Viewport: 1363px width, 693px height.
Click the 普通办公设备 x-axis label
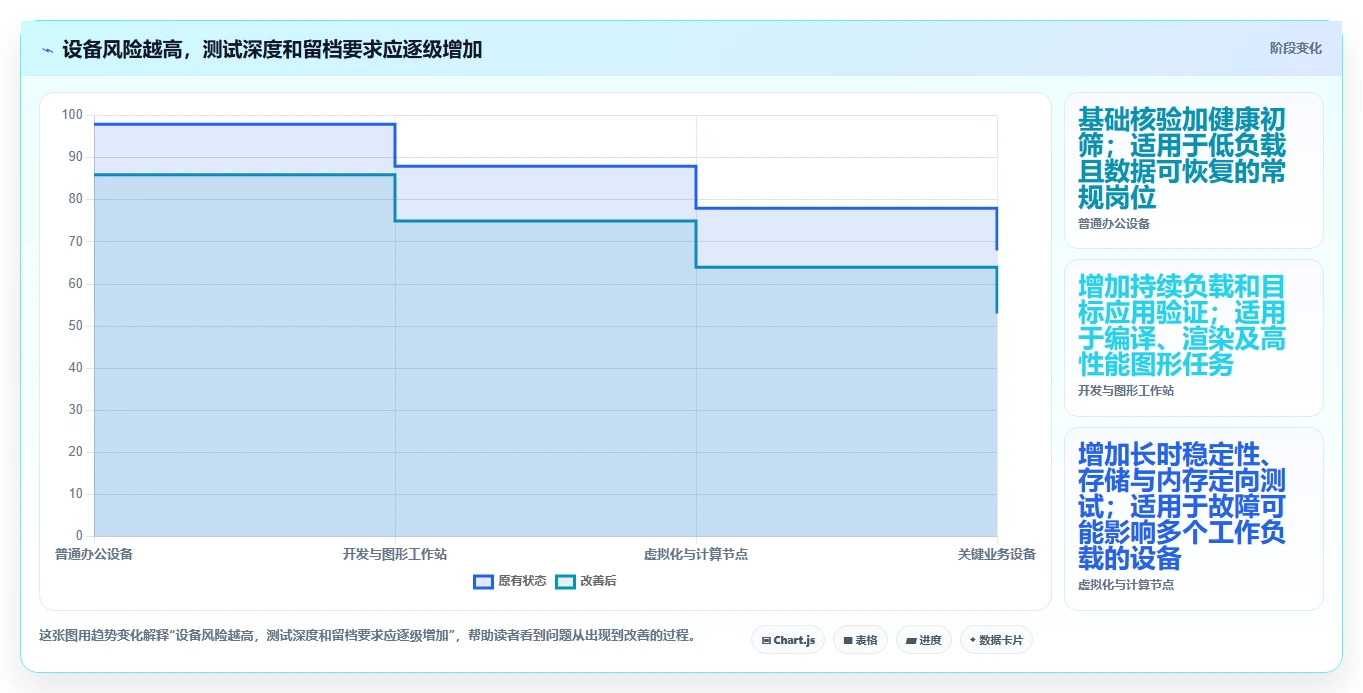(x=94, y=554)
